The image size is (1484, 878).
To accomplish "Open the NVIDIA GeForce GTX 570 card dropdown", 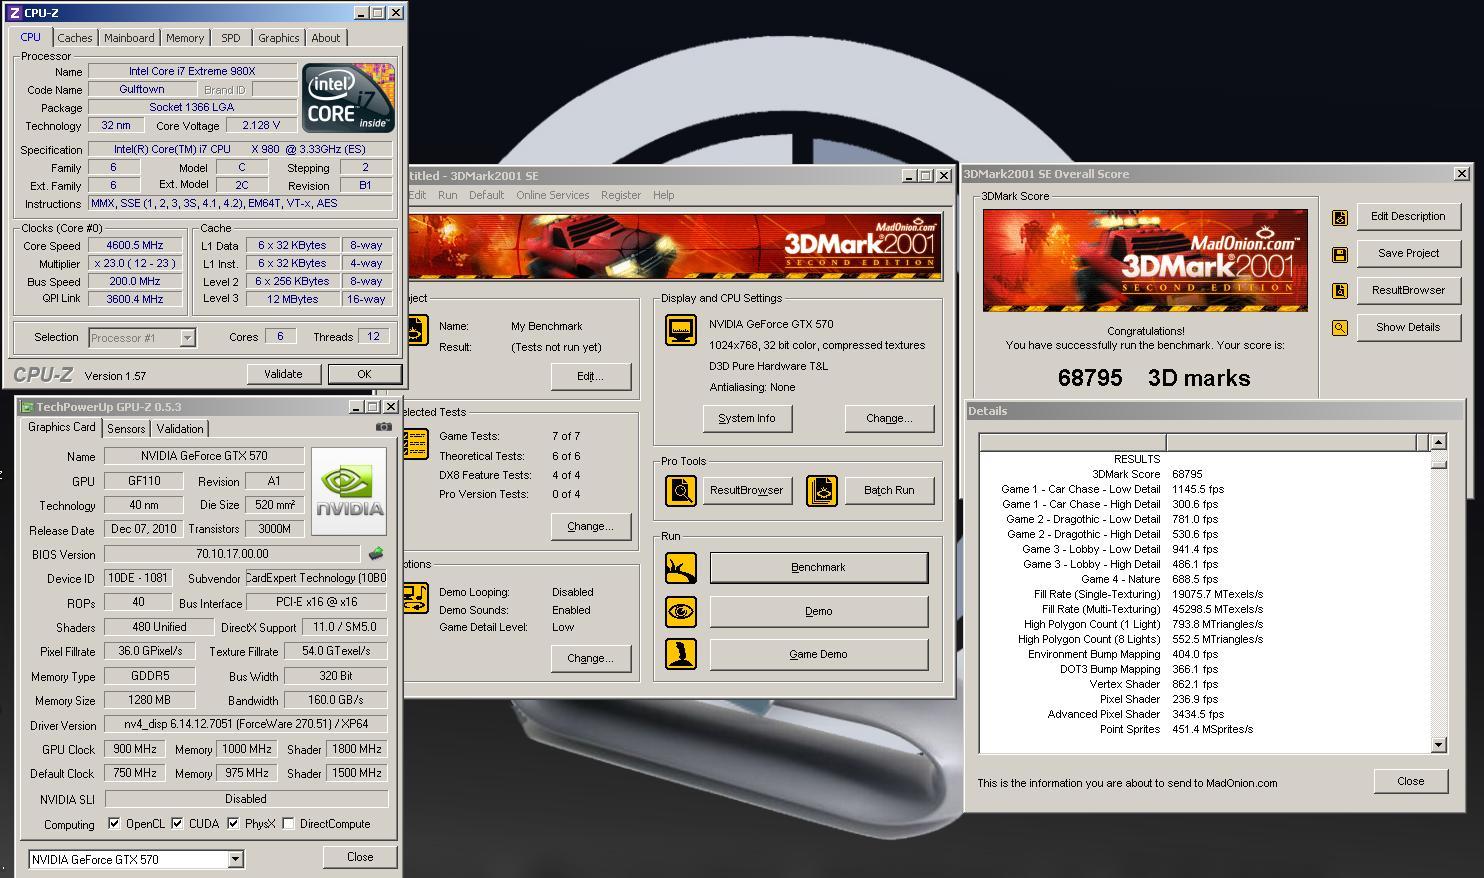I will (x=235, y=859).
